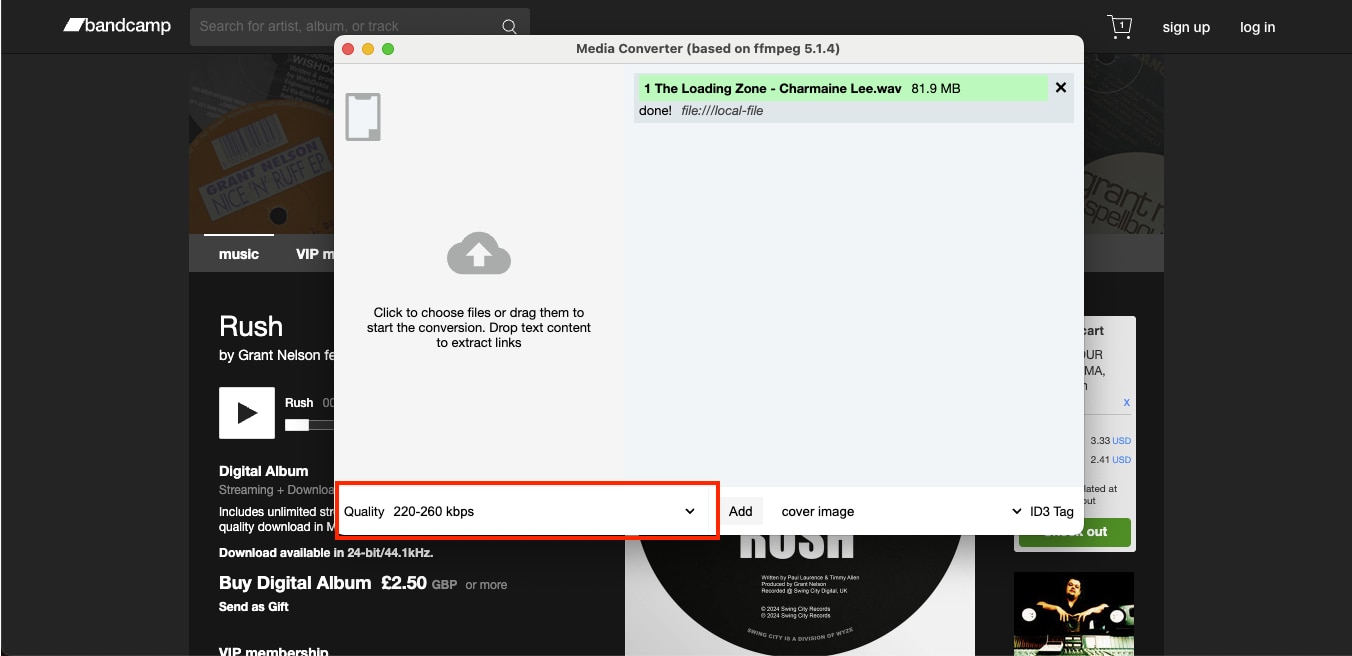This screenshot has height=656, width=1352.
Task: Click the sign up link
Action: (x=1186, y=27)
